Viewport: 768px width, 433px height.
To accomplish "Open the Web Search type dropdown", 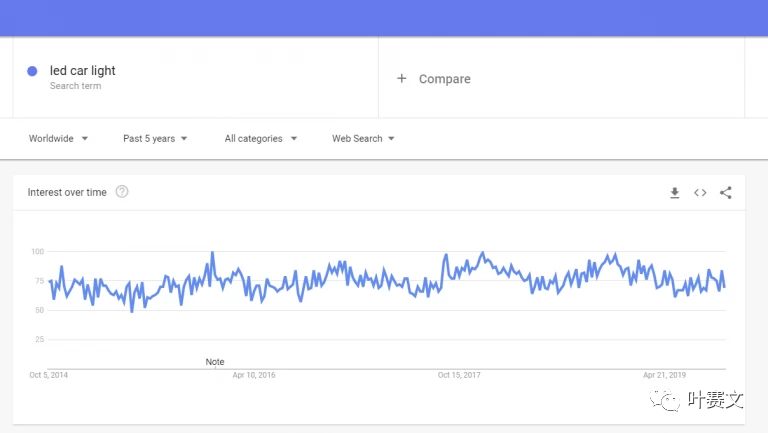I will 363,139.
